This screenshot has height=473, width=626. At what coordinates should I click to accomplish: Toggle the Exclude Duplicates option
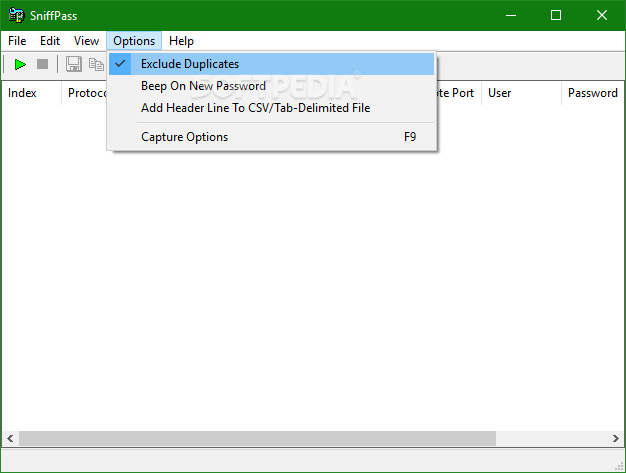pos(271,64)
